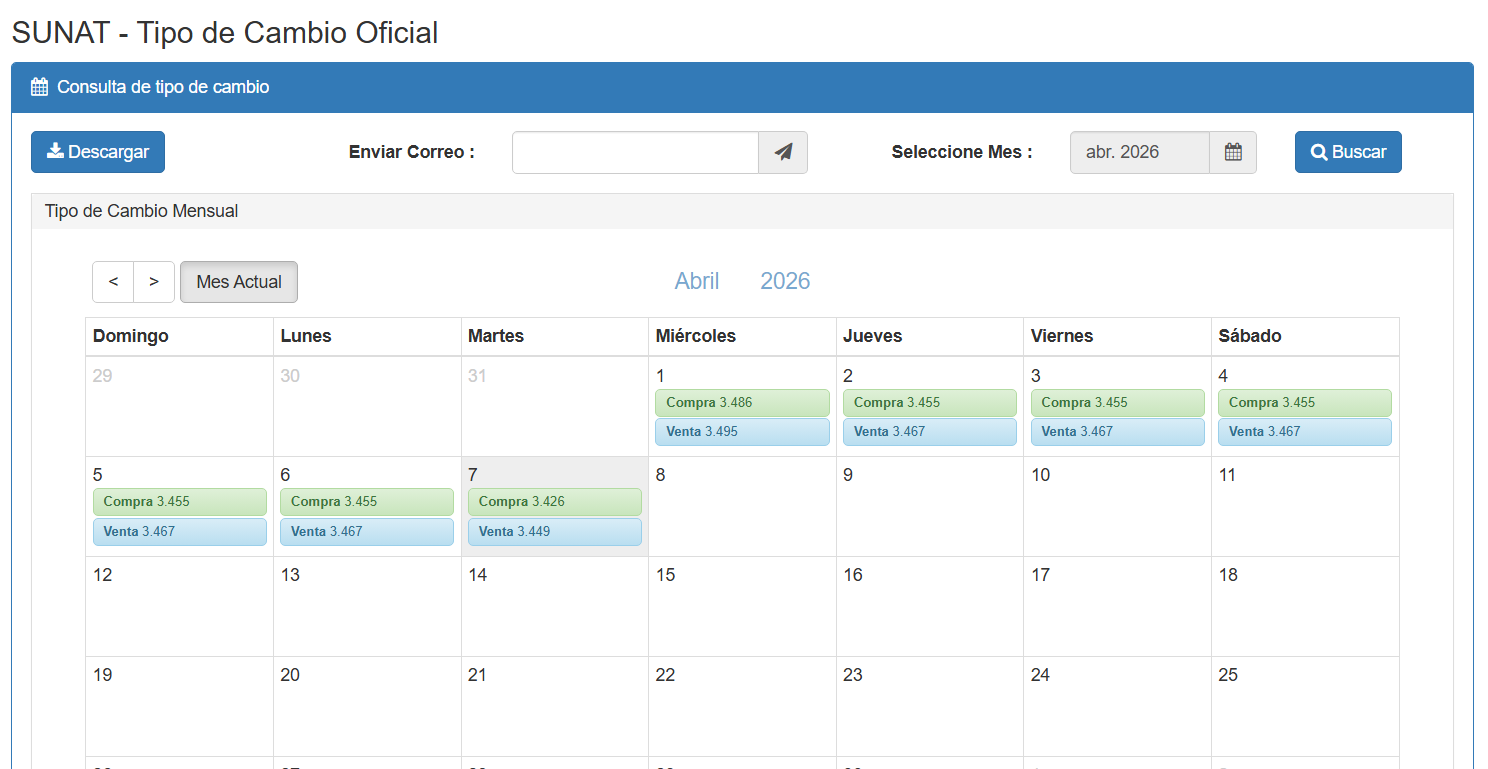
Task: Go to previous month with left arrow
Action: click(113, 282)
